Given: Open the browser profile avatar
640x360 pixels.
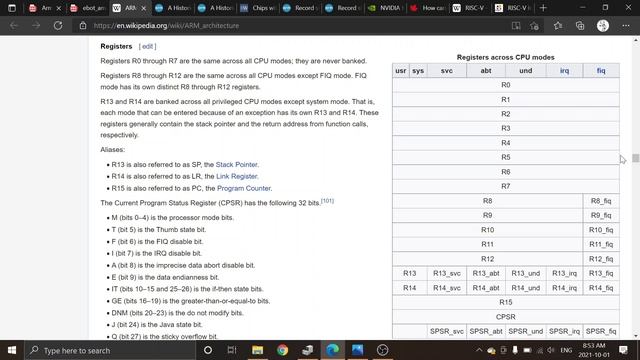Looking at the screenshot, I should point(603,26).
